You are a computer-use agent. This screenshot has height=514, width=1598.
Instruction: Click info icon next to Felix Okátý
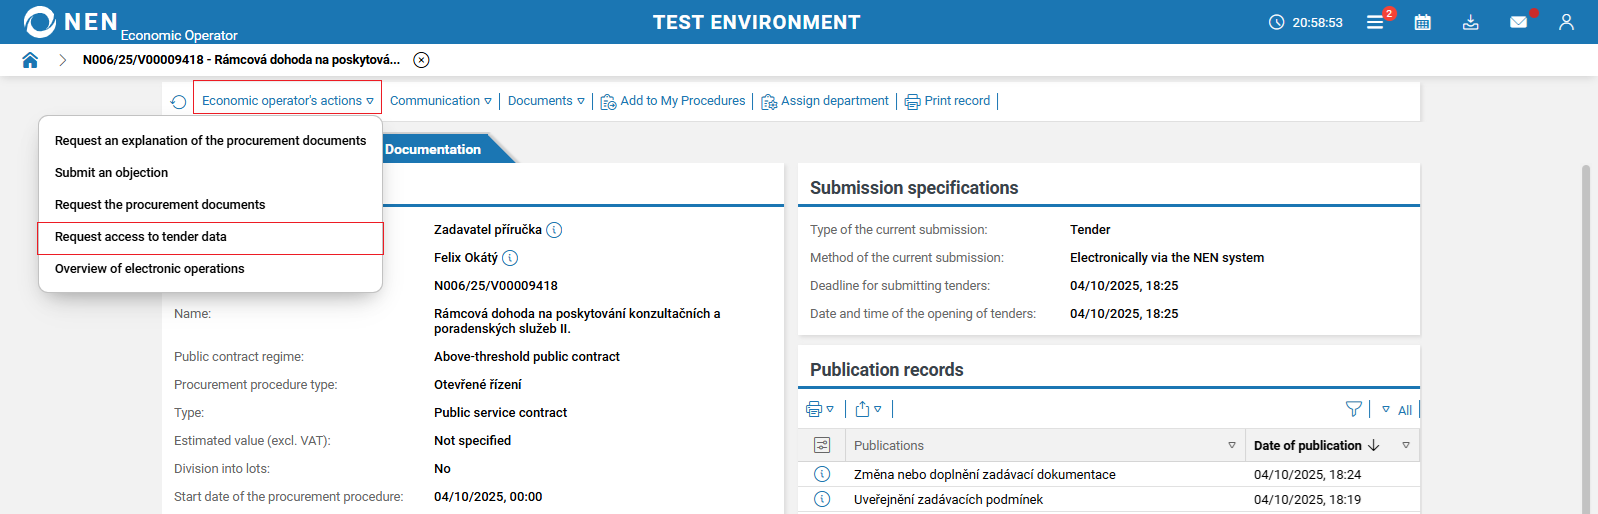(510, 258)
